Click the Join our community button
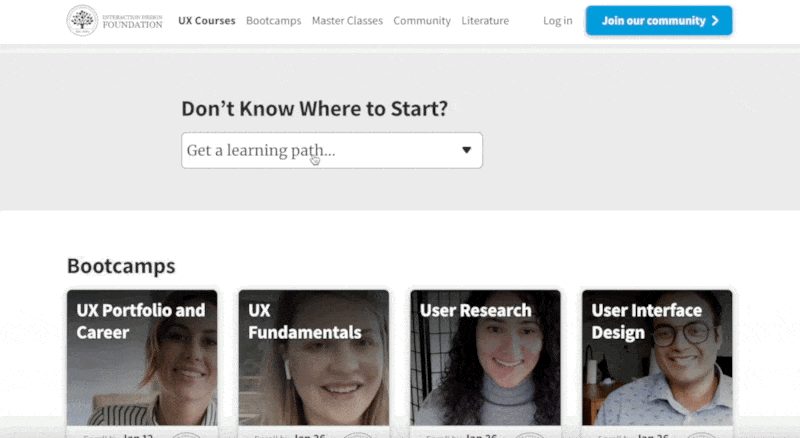 tap(659, 20)
